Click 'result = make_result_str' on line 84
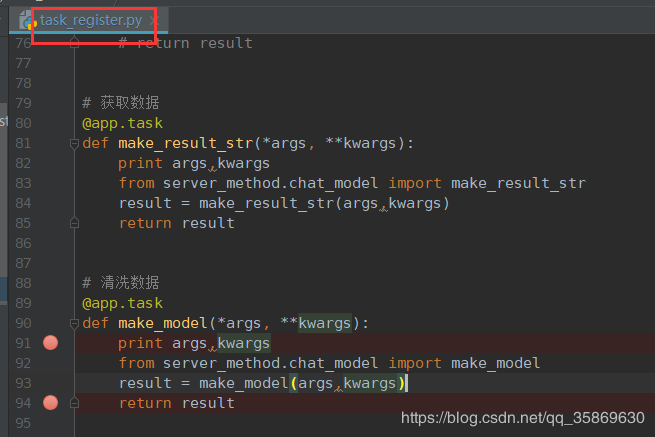 (x=230, y=203)
